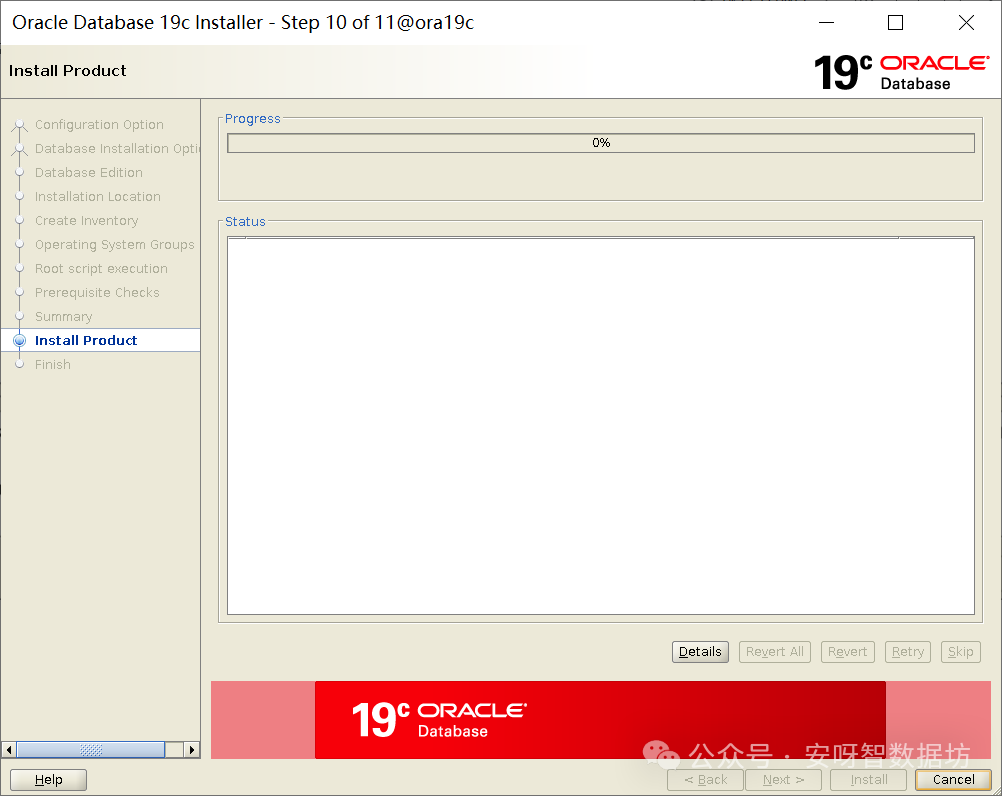Select Database Edition step
Image resolution: width=1002 pixels, height=796 pixels.
point(89,172)
